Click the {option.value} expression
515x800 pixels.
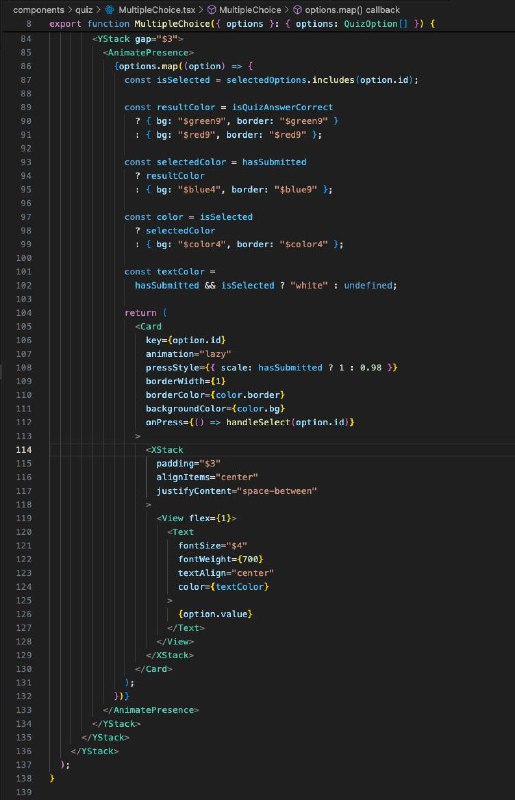pyautogui.click(x=215, y=614)
